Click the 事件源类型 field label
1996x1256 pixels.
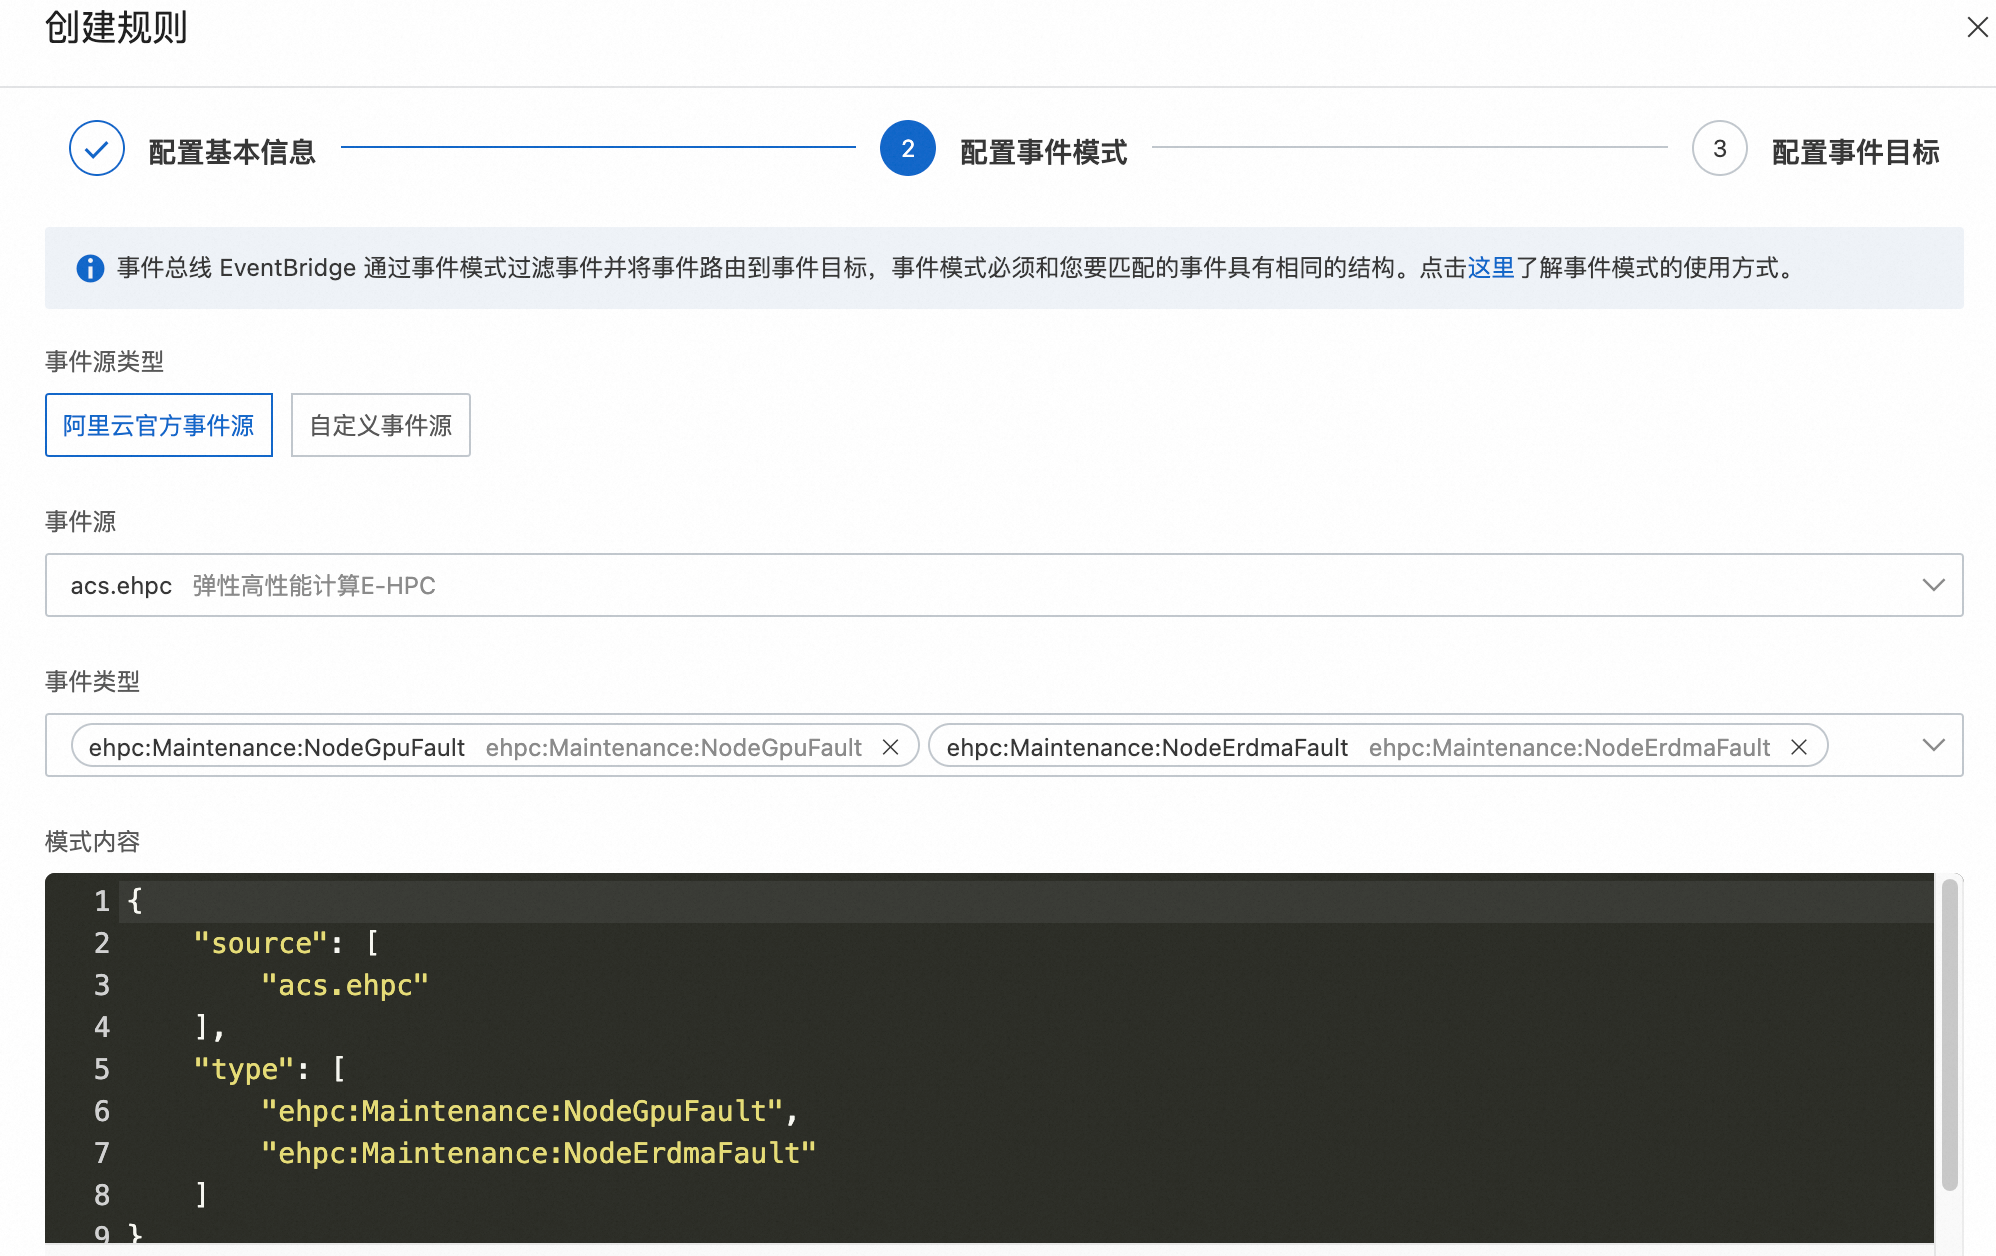pos(105,361)
